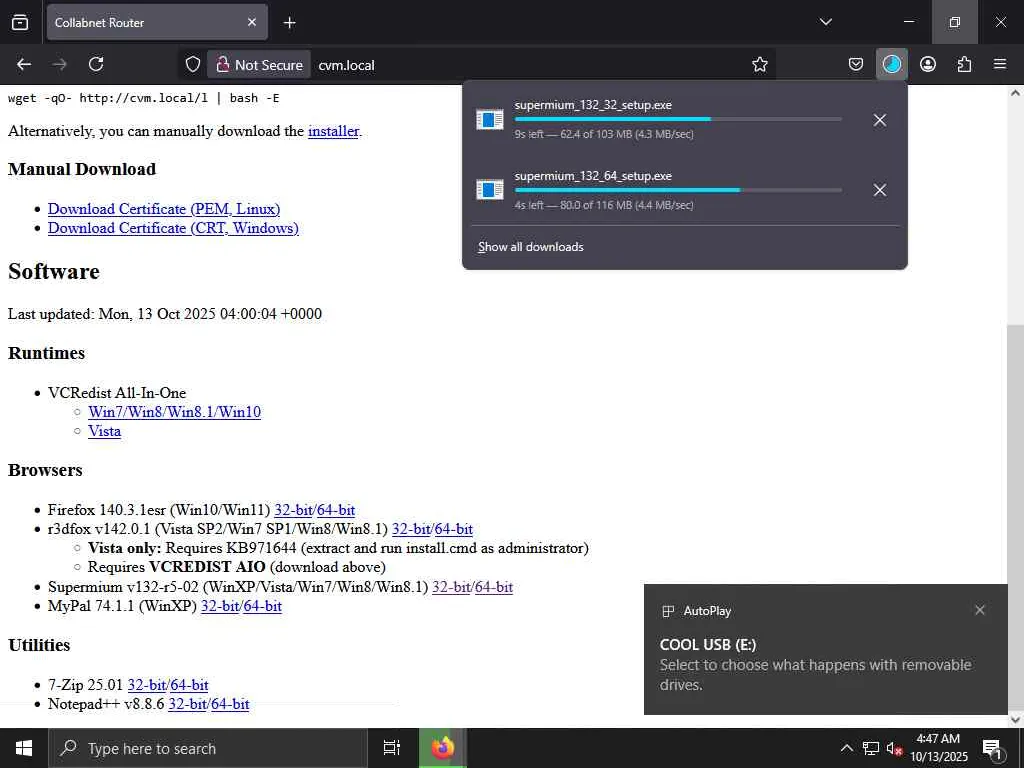This screenshot has height=768, width=1024.
Task: Open Save to Pocket icon
Action: click(856, 64)
